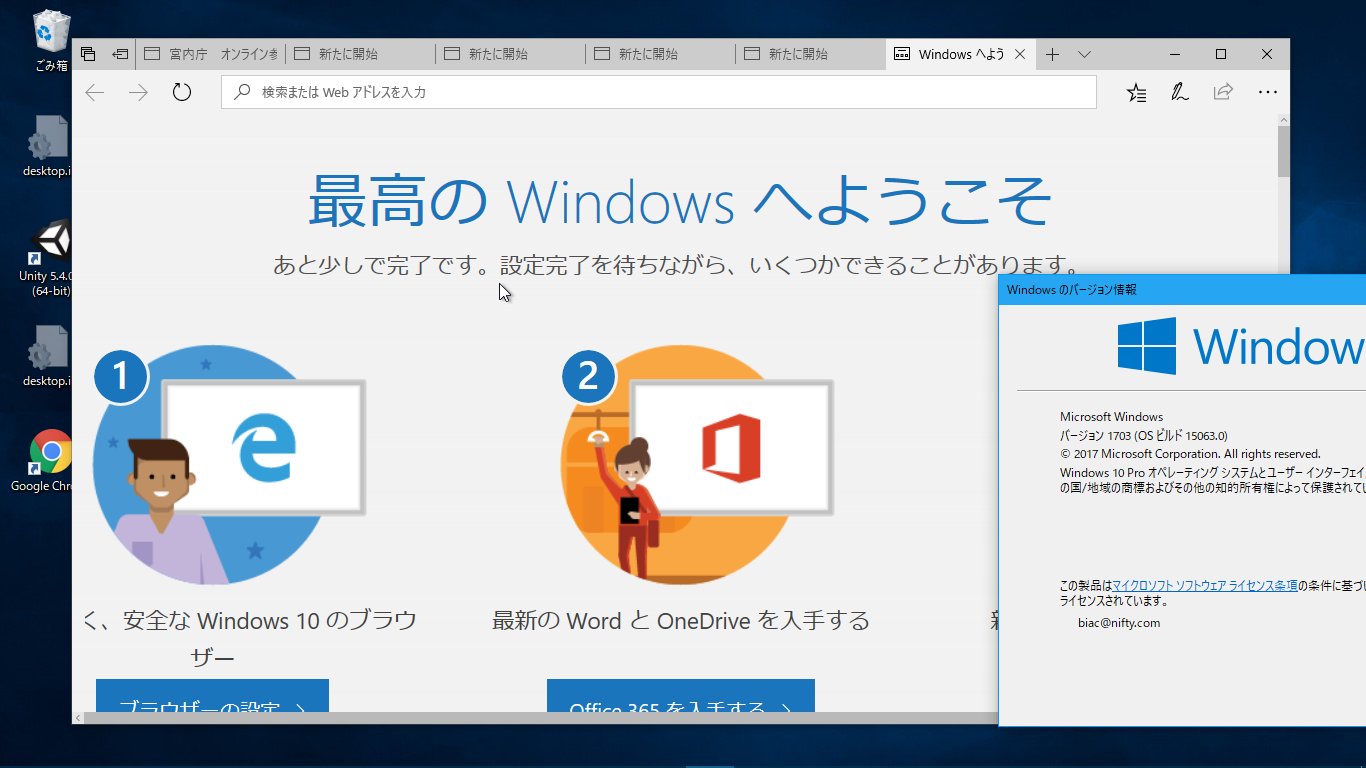
Task: Click the search or web address box
Action: coord(658,92)
